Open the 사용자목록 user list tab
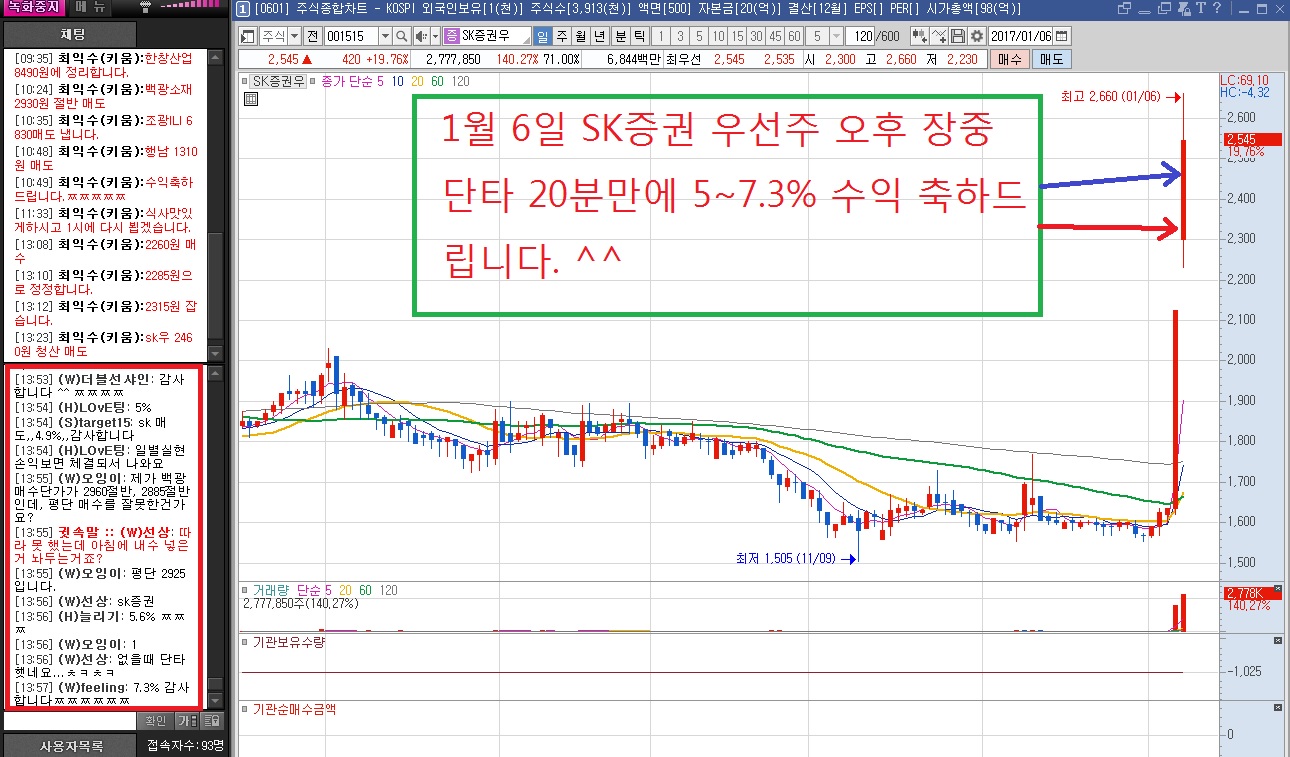The image size is (1290, 757). coord(71,746)
